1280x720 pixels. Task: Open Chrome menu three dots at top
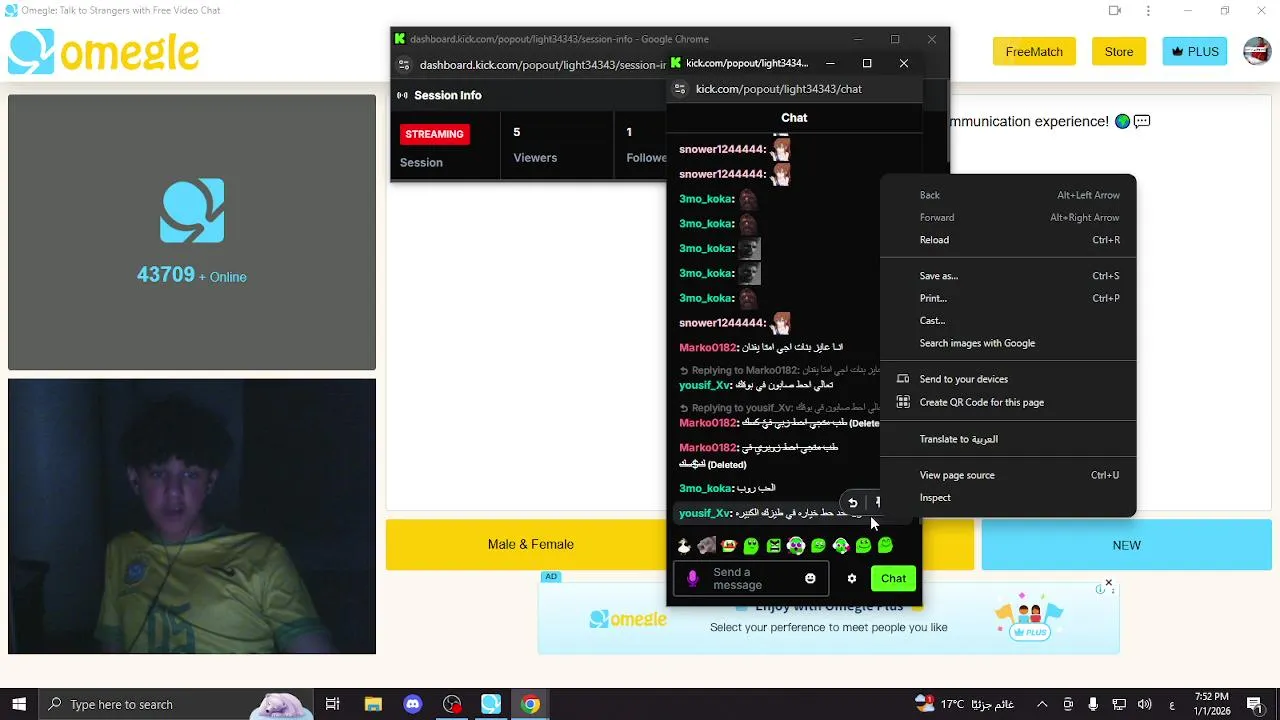point(1148,11)
